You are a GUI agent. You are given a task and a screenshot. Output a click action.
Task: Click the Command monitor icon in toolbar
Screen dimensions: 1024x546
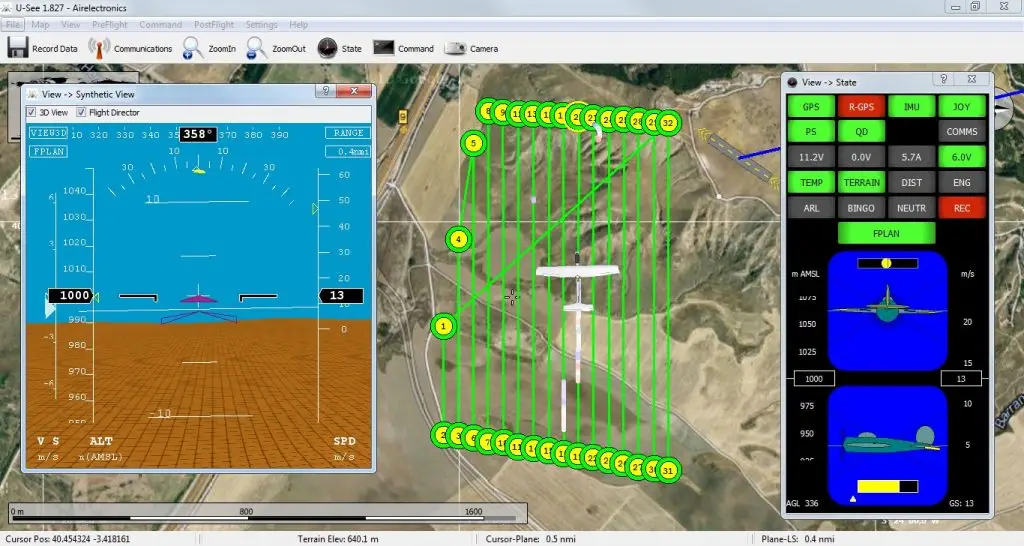(x=383, y=47)
